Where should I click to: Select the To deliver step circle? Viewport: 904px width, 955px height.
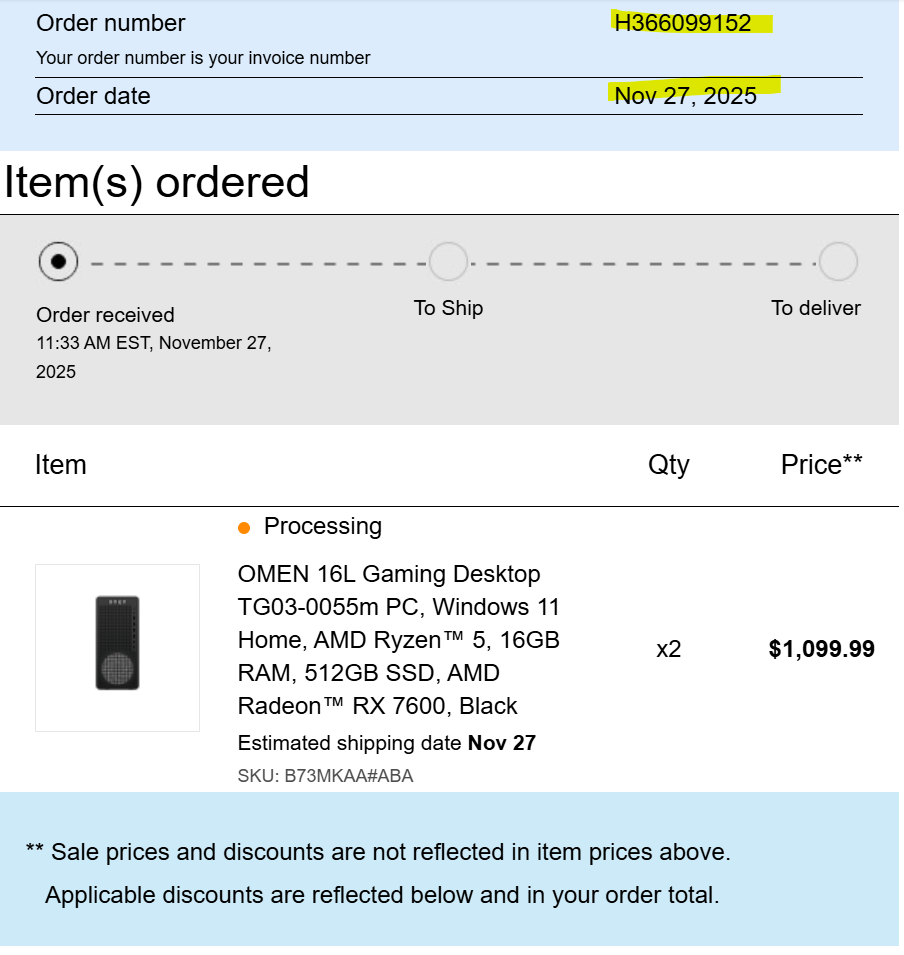pos(838,262)
